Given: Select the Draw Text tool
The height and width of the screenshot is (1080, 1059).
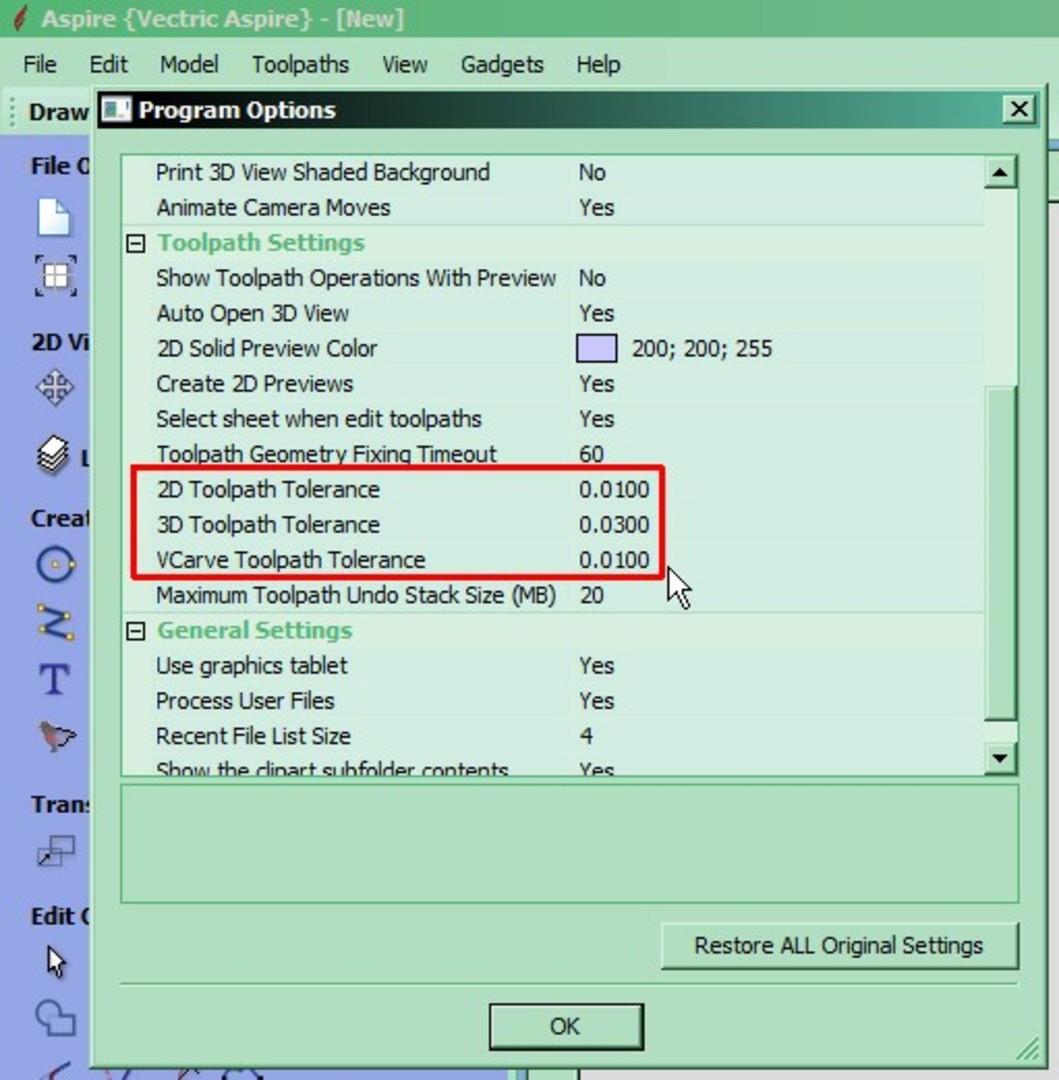Looking at the screenshot, I should pyautogui.click(x=54, y=679).
